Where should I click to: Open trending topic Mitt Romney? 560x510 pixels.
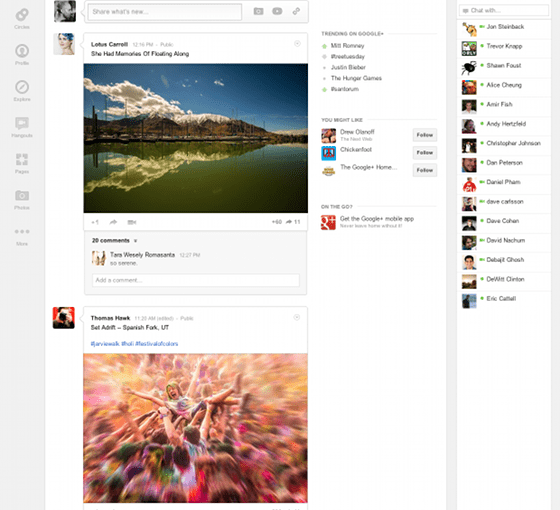(348, 46)
